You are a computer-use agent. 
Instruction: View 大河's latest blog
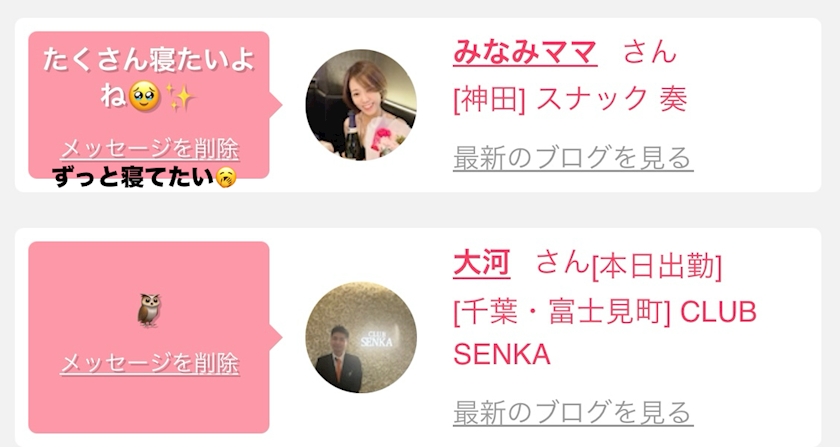pyautogui.click(x=573, y=413)
